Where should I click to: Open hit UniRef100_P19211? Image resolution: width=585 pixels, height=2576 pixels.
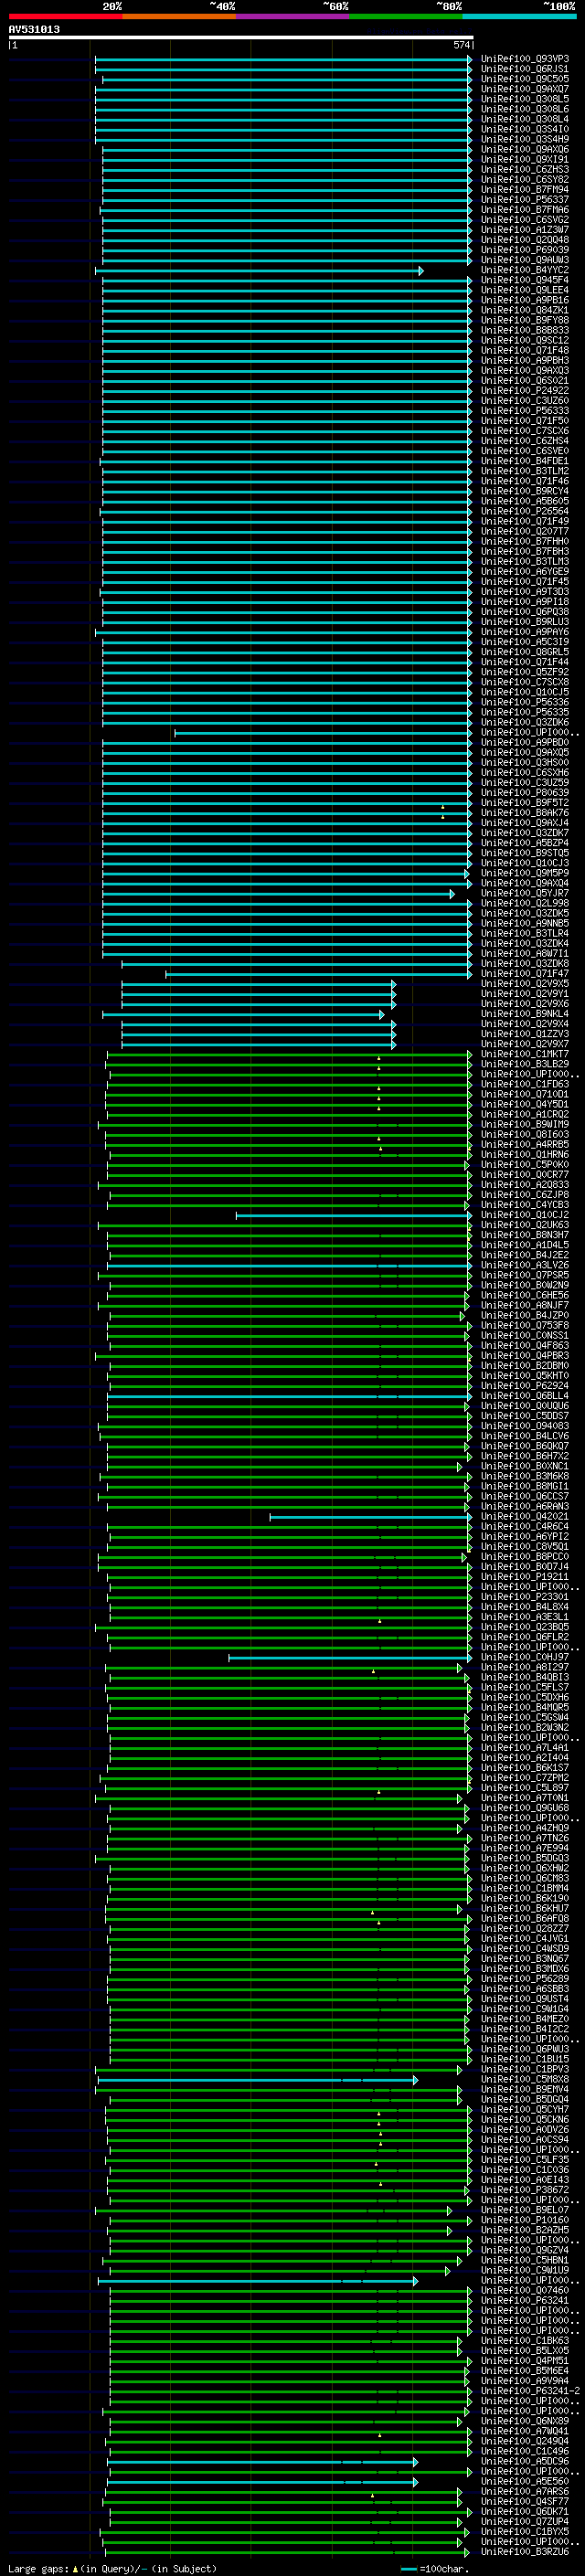coord(525,1577)
